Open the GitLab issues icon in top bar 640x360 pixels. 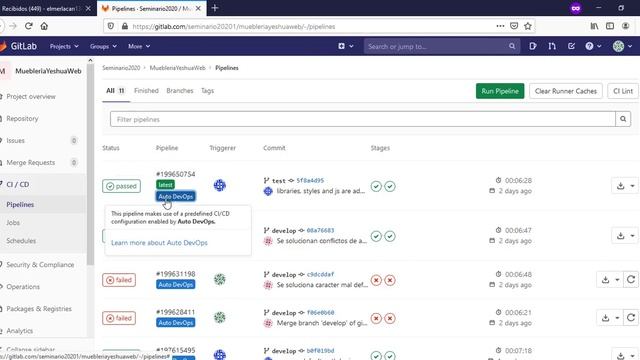coord(533,46)
